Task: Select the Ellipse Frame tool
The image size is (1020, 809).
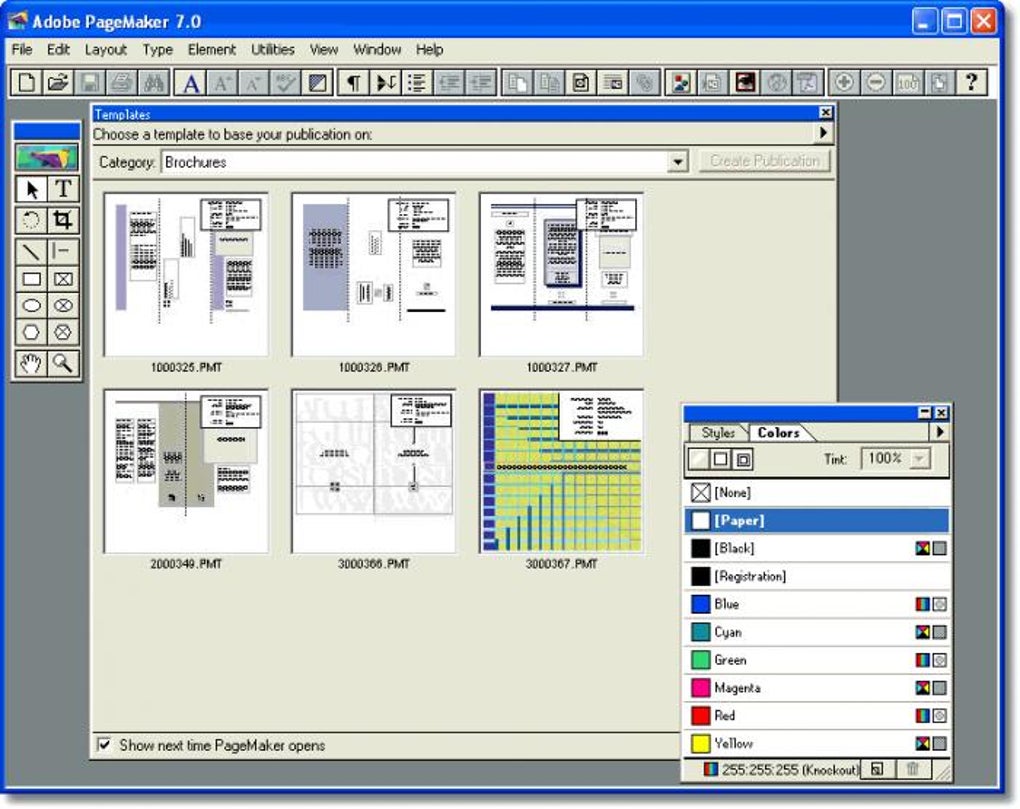Action: (x=62, y=306)
